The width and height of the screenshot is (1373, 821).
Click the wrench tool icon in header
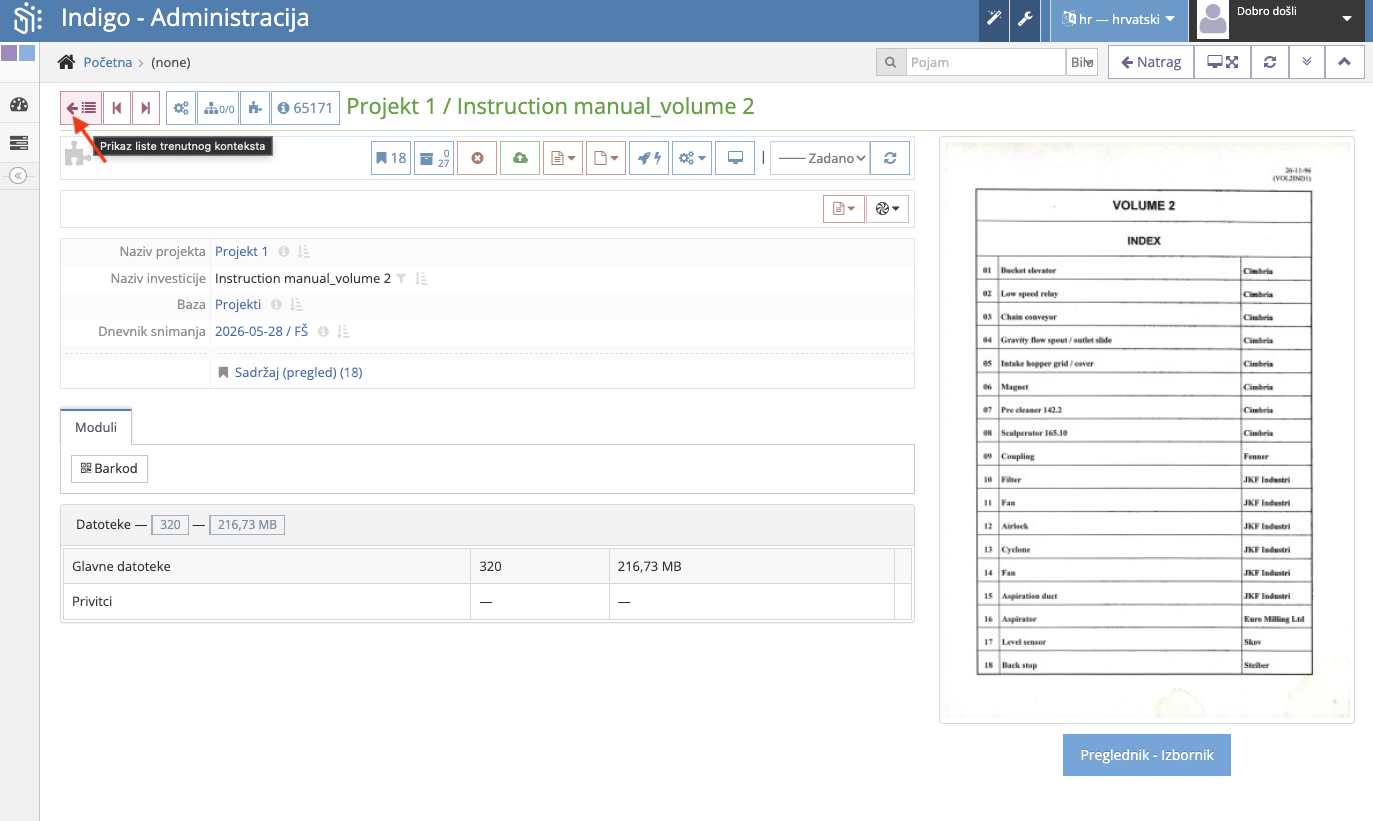click(1025, 18)
